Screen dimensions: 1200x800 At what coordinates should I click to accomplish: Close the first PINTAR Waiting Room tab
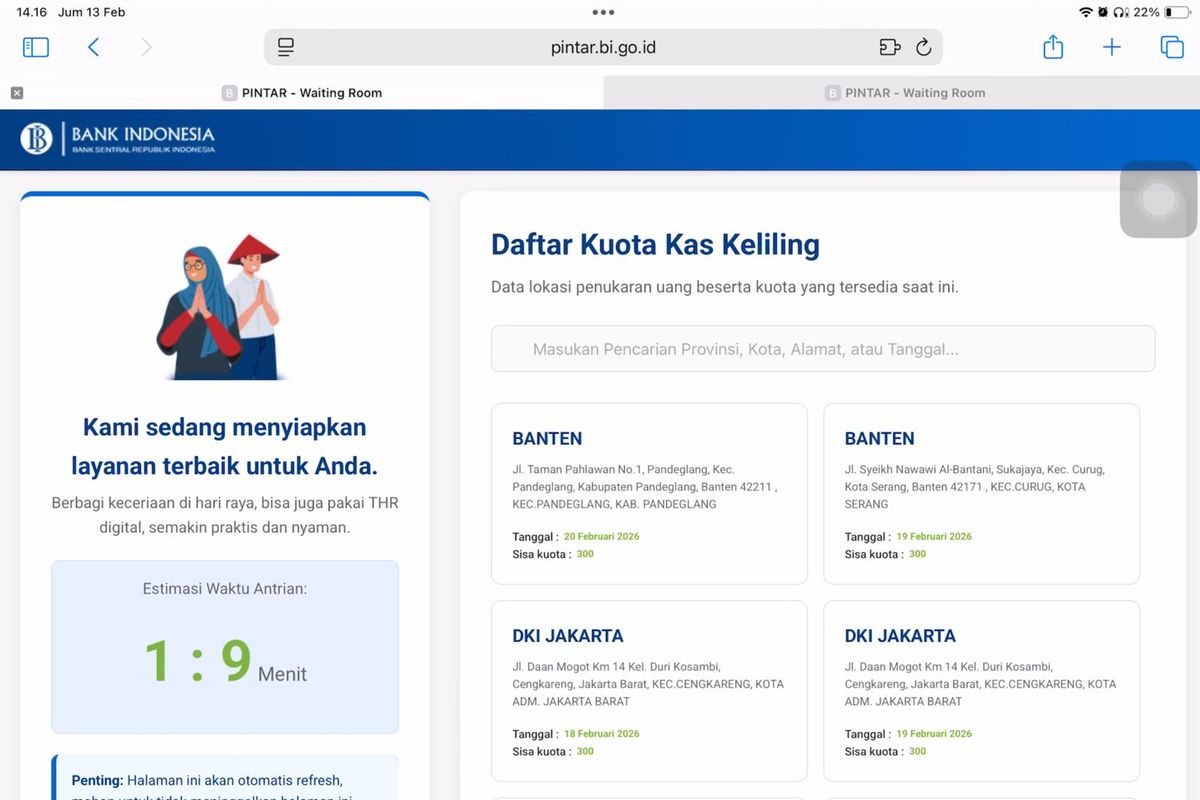(17, 93)
